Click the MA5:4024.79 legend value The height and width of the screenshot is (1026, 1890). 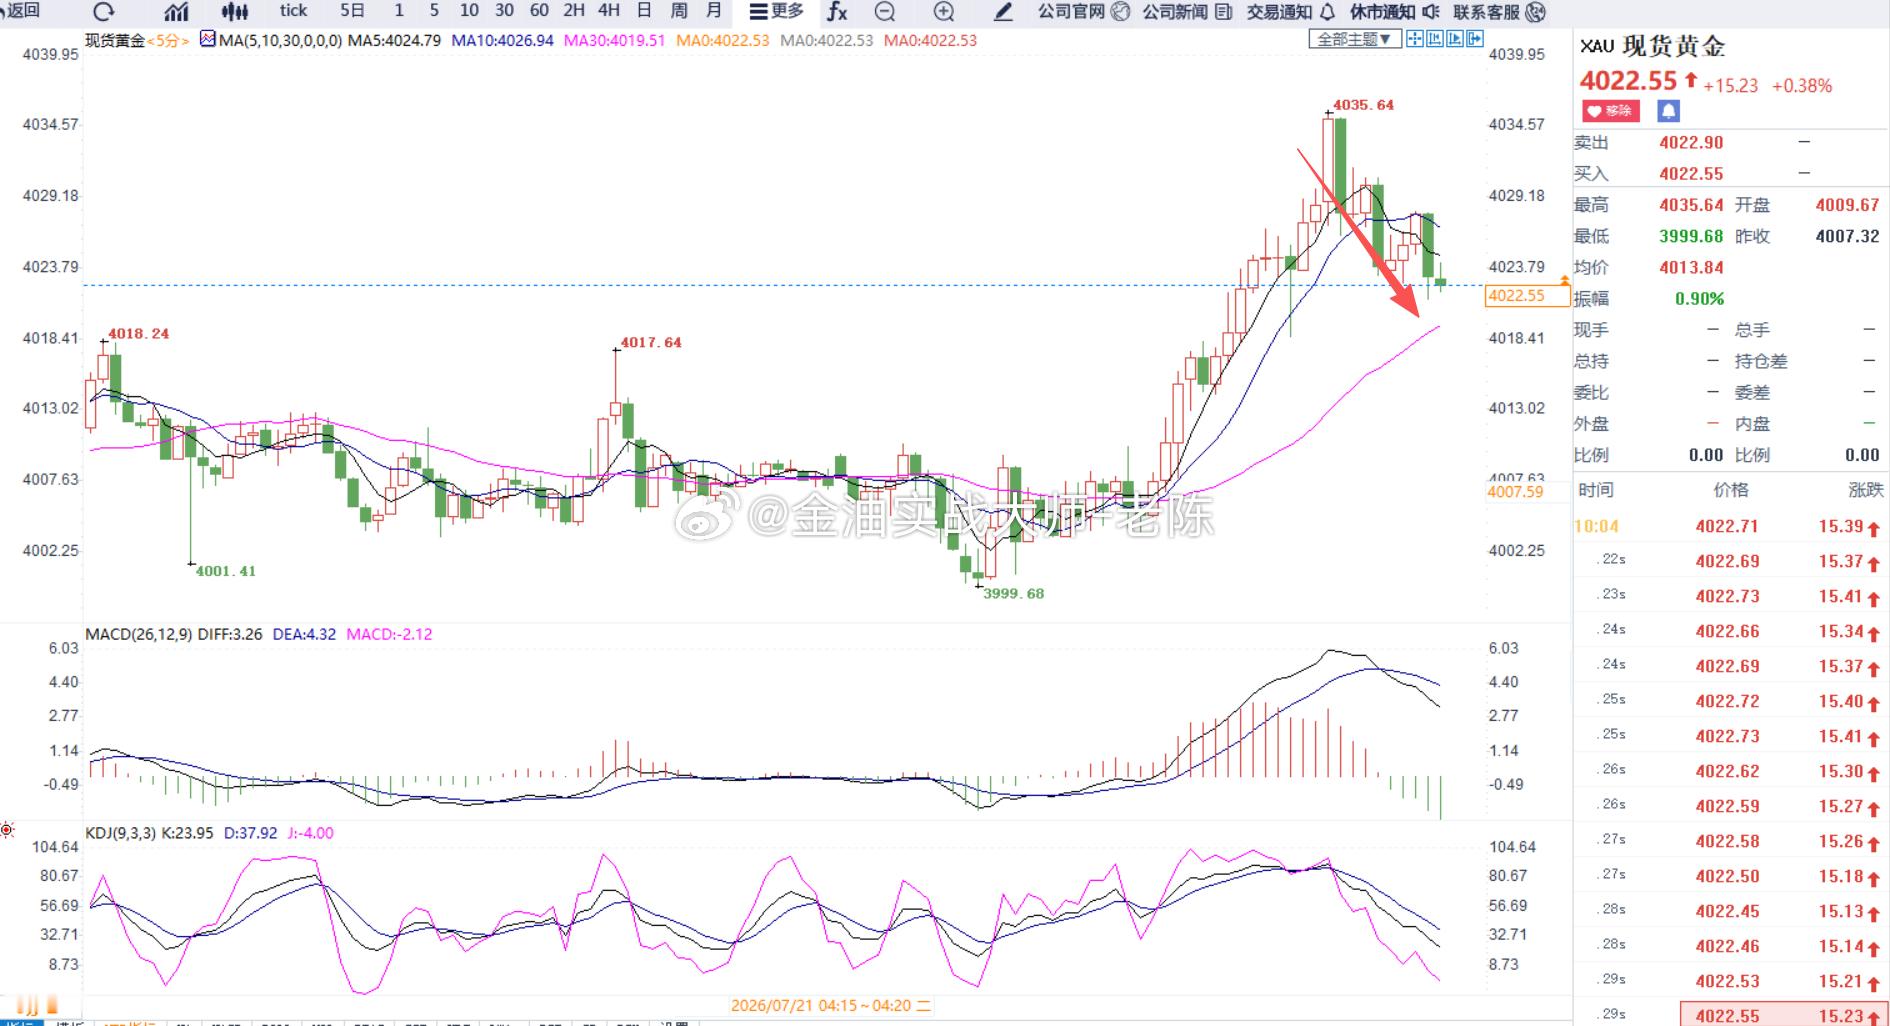click(394, 41)
